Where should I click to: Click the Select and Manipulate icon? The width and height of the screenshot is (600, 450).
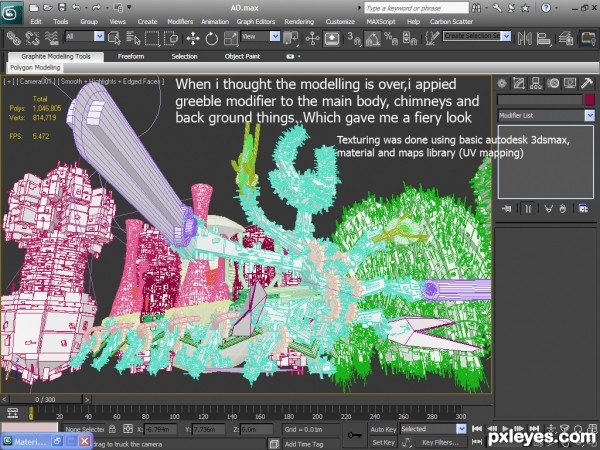coord(312,38)
